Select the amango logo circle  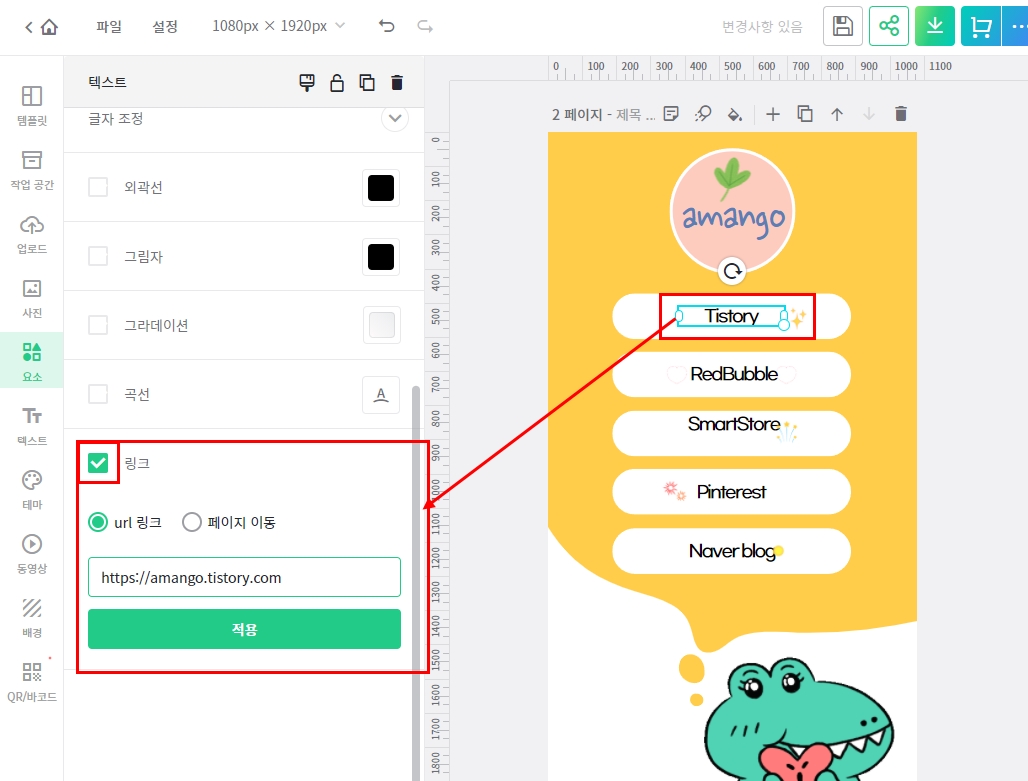(732, 211)
